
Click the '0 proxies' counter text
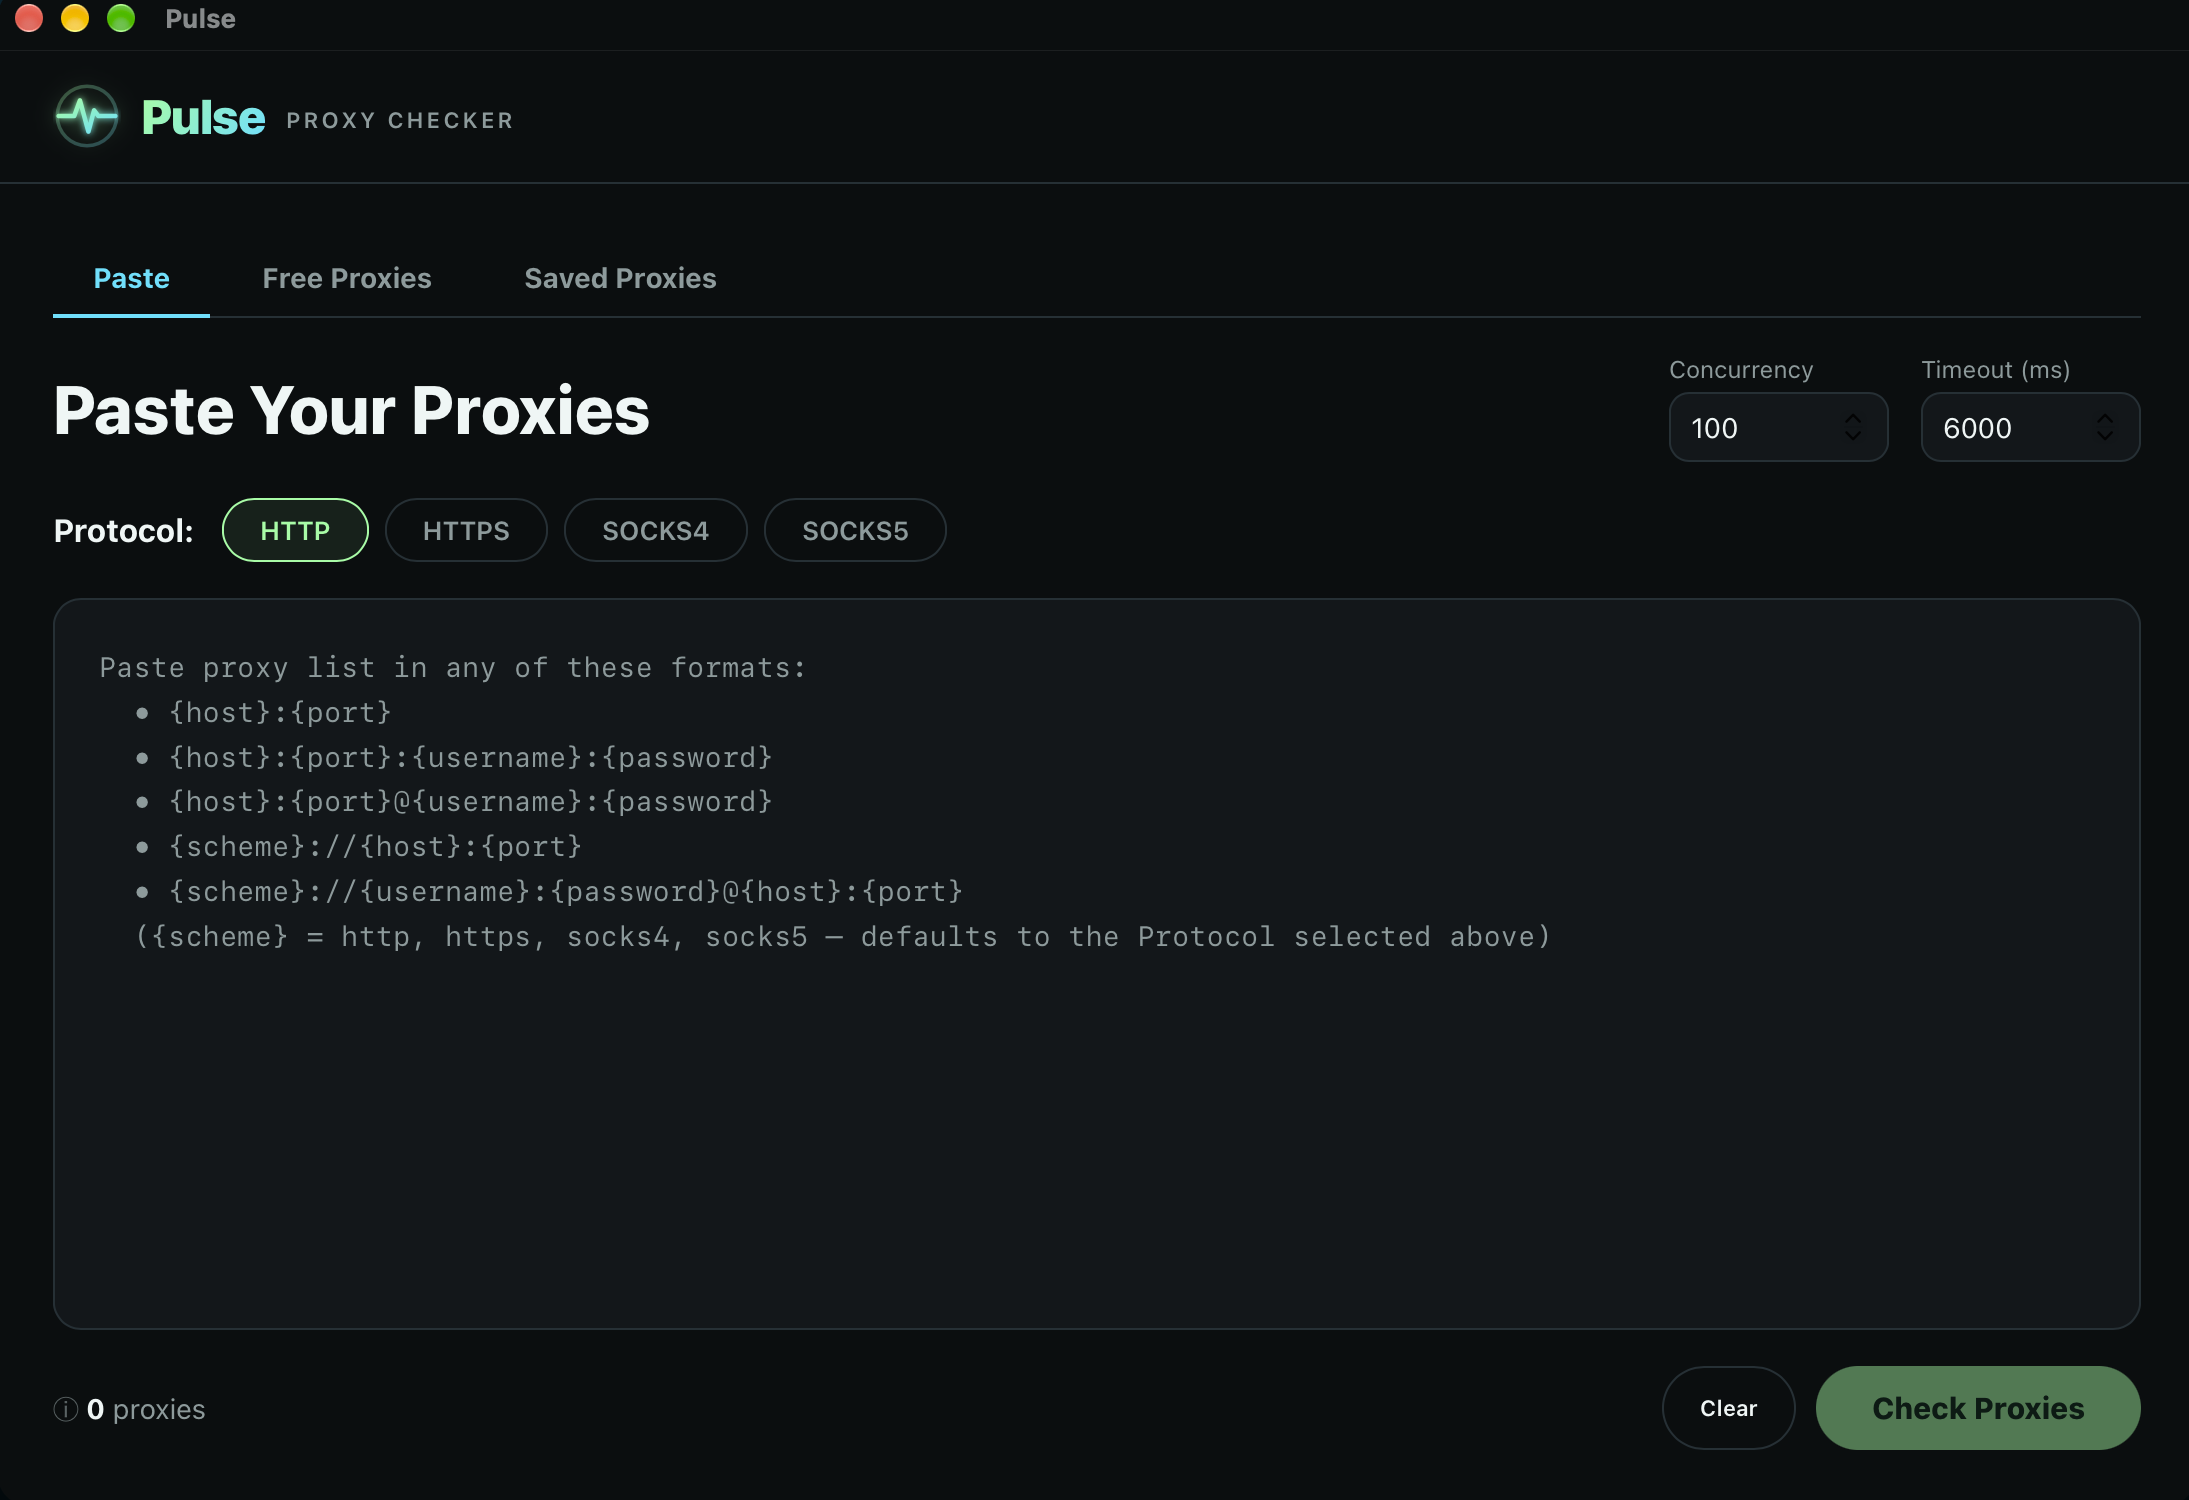pos(146,1409)
